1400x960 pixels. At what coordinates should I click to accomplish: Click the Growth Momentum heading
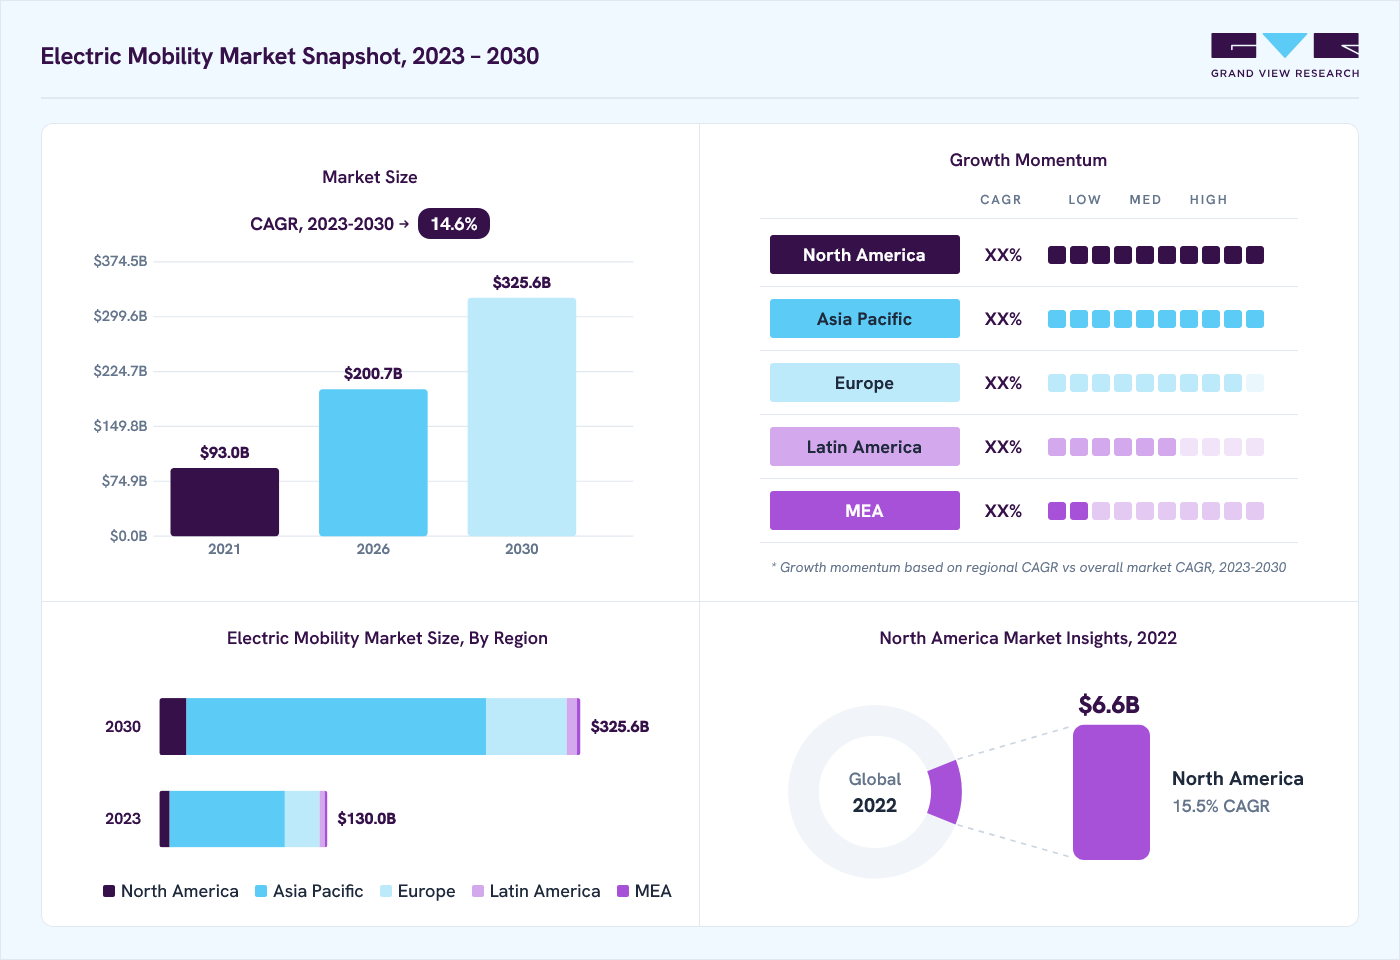[1028, 160]
